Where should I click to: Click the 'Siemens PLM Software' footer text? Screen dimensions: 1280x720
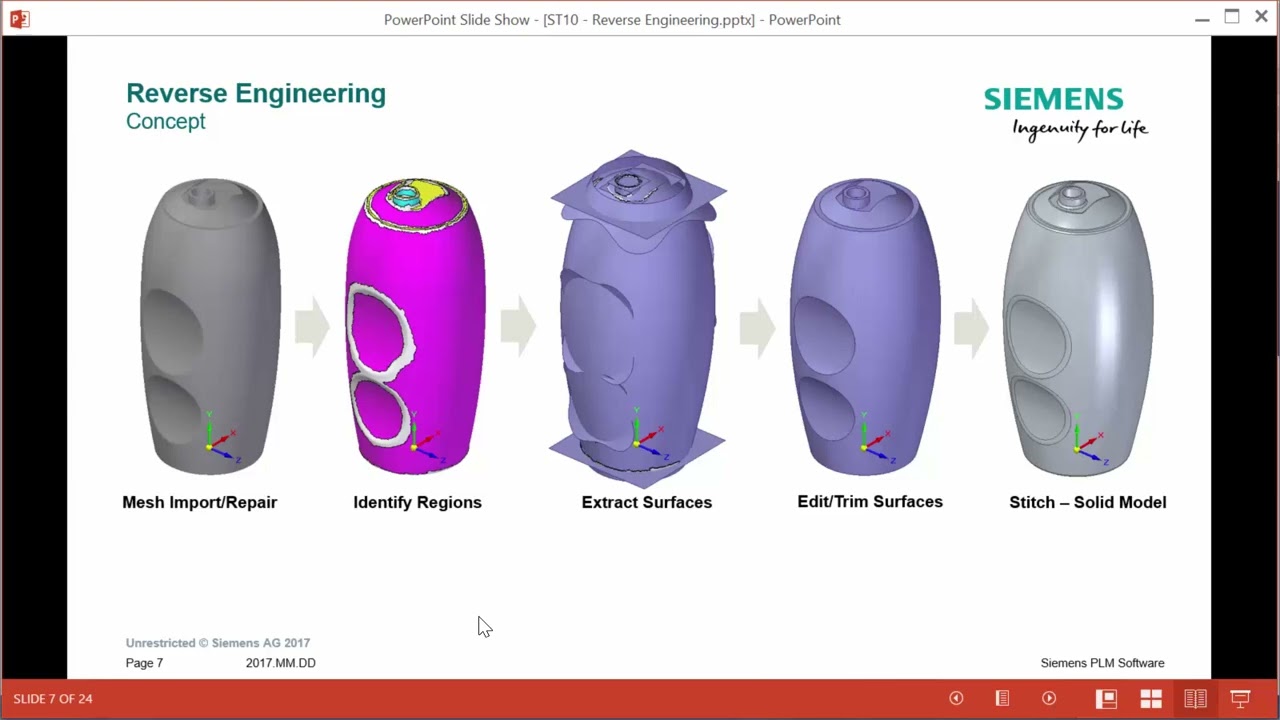(1103, 663)
